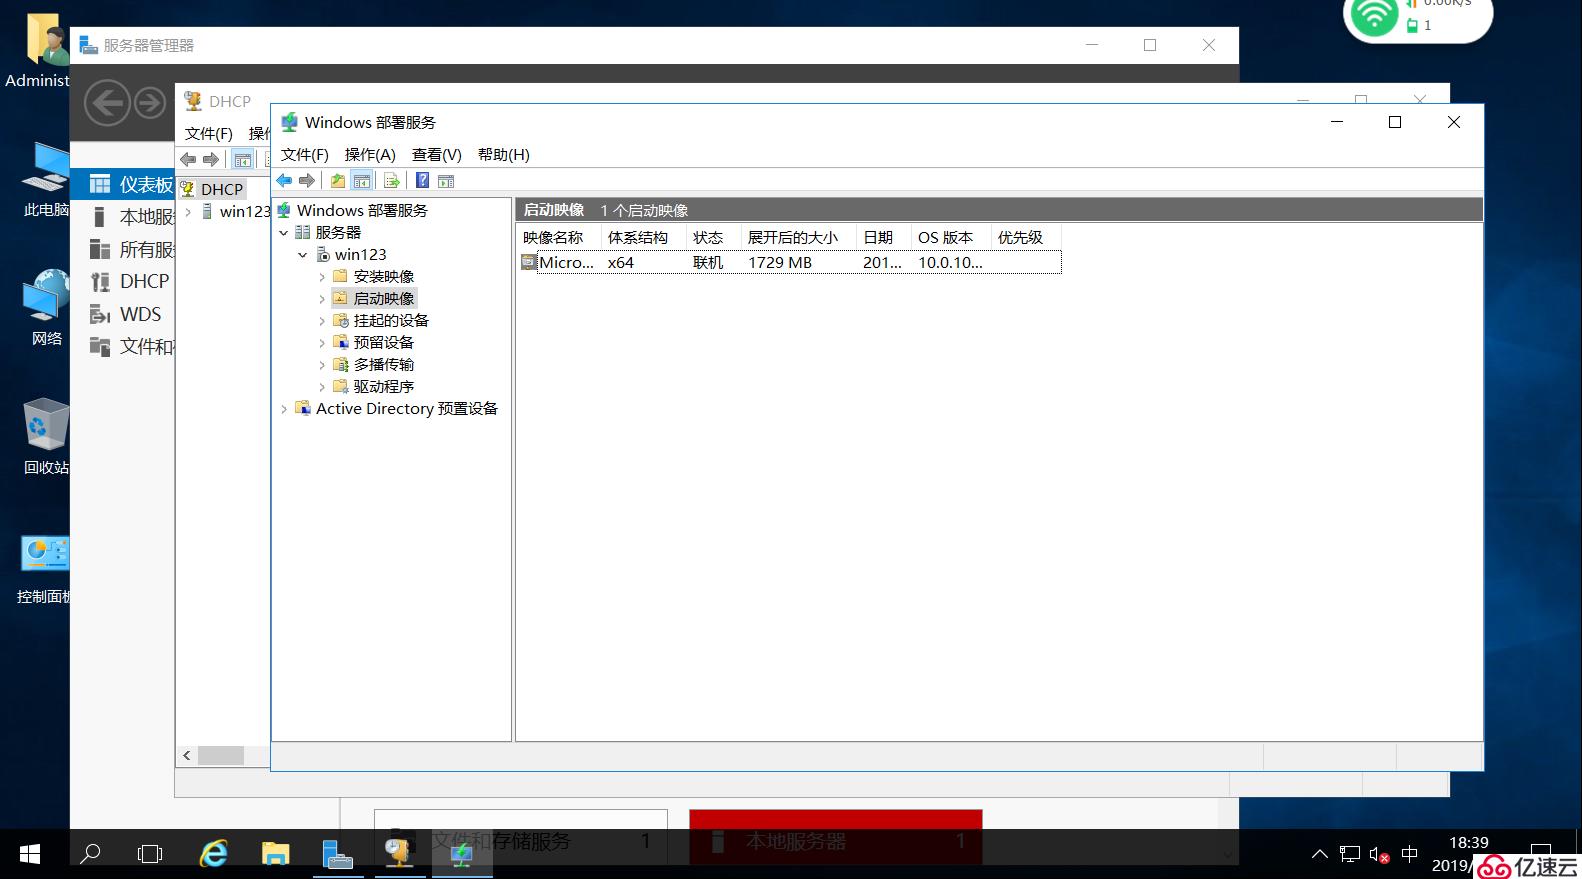Open File Explorer from the taskbar
This screenshot has height=879, width=1582.
point(275,854)
